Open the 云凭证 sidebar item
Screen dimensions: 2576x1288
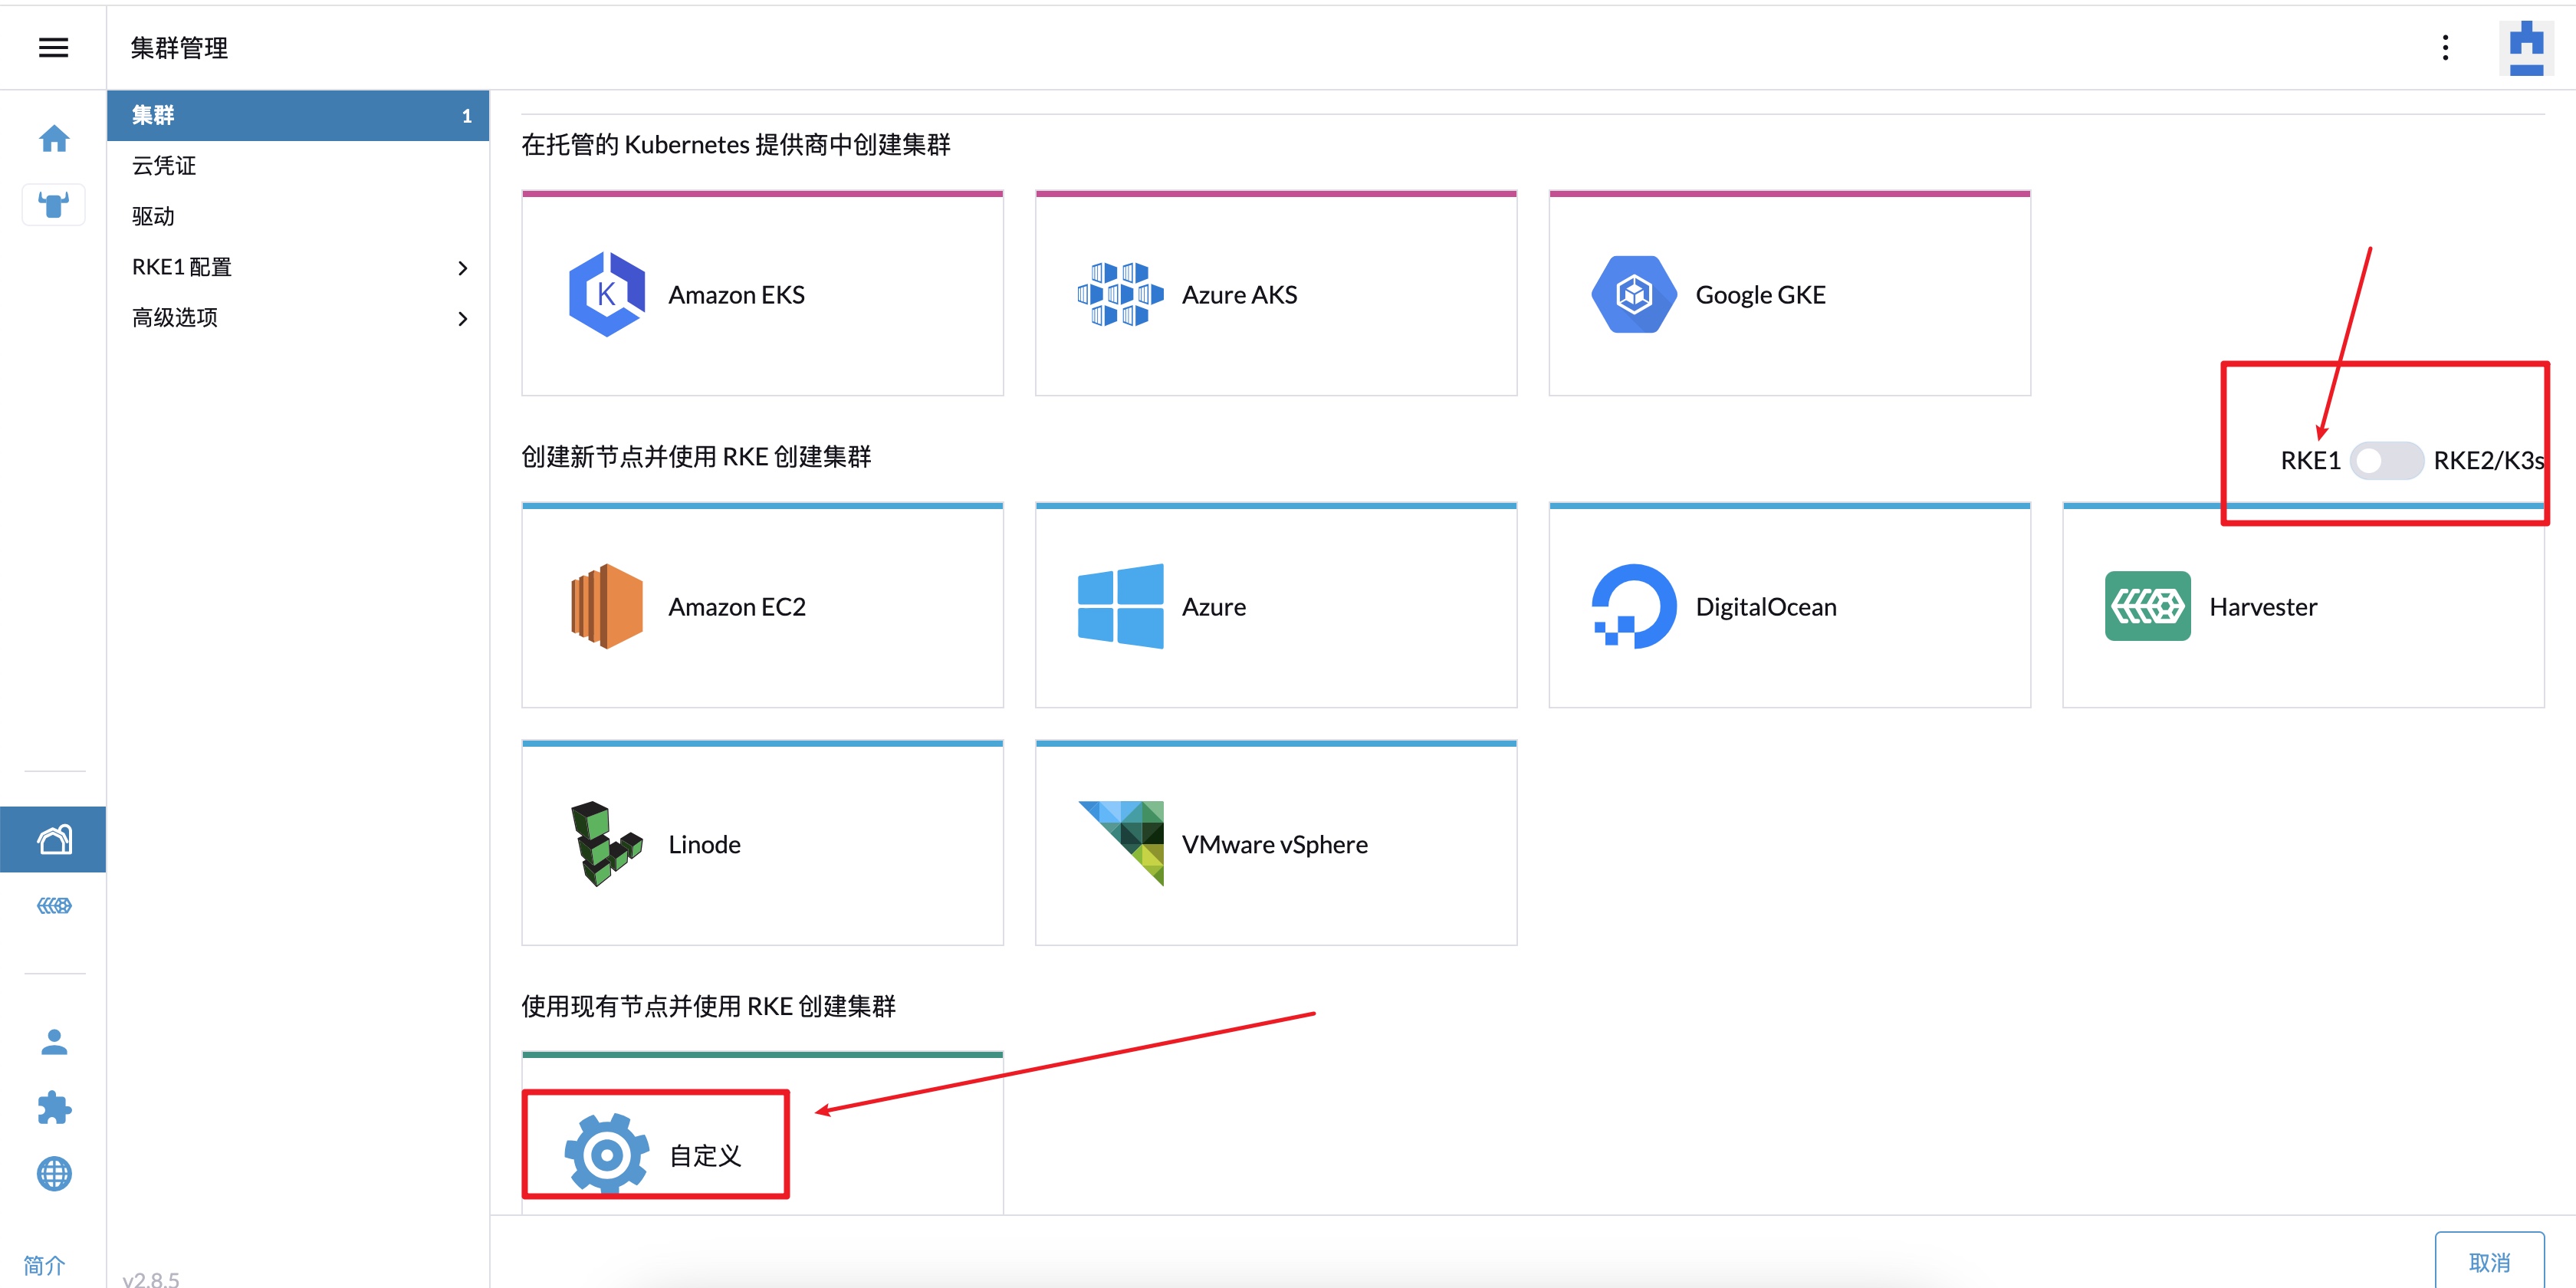click(x=298, y=166)
